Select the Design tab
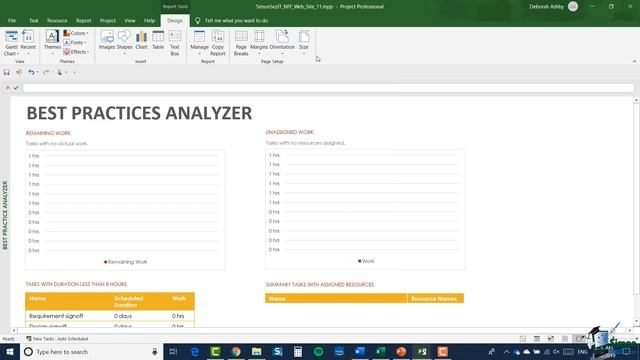The width and height of the screenshot is (640, 360). (x=175, y=20)
